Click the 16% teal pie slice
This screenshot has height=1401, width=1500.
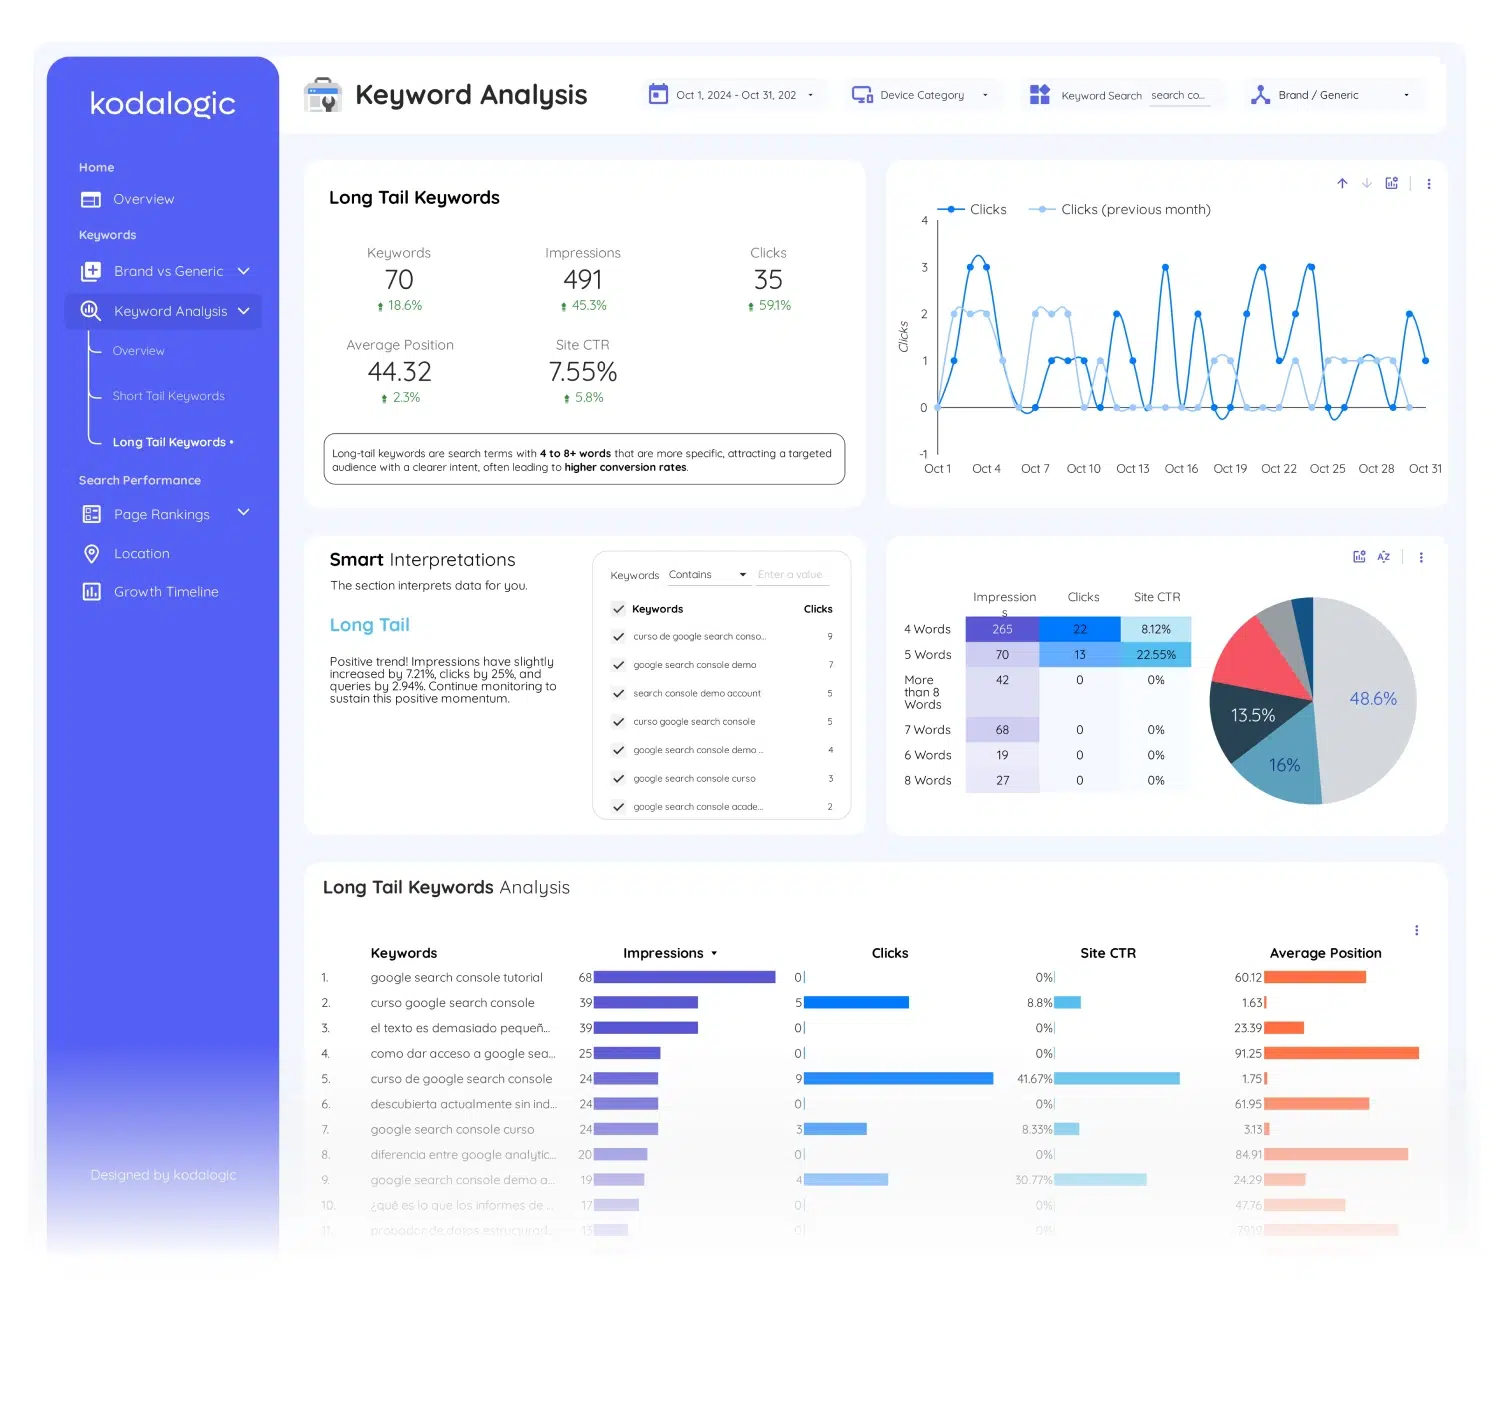(1285, 765)
